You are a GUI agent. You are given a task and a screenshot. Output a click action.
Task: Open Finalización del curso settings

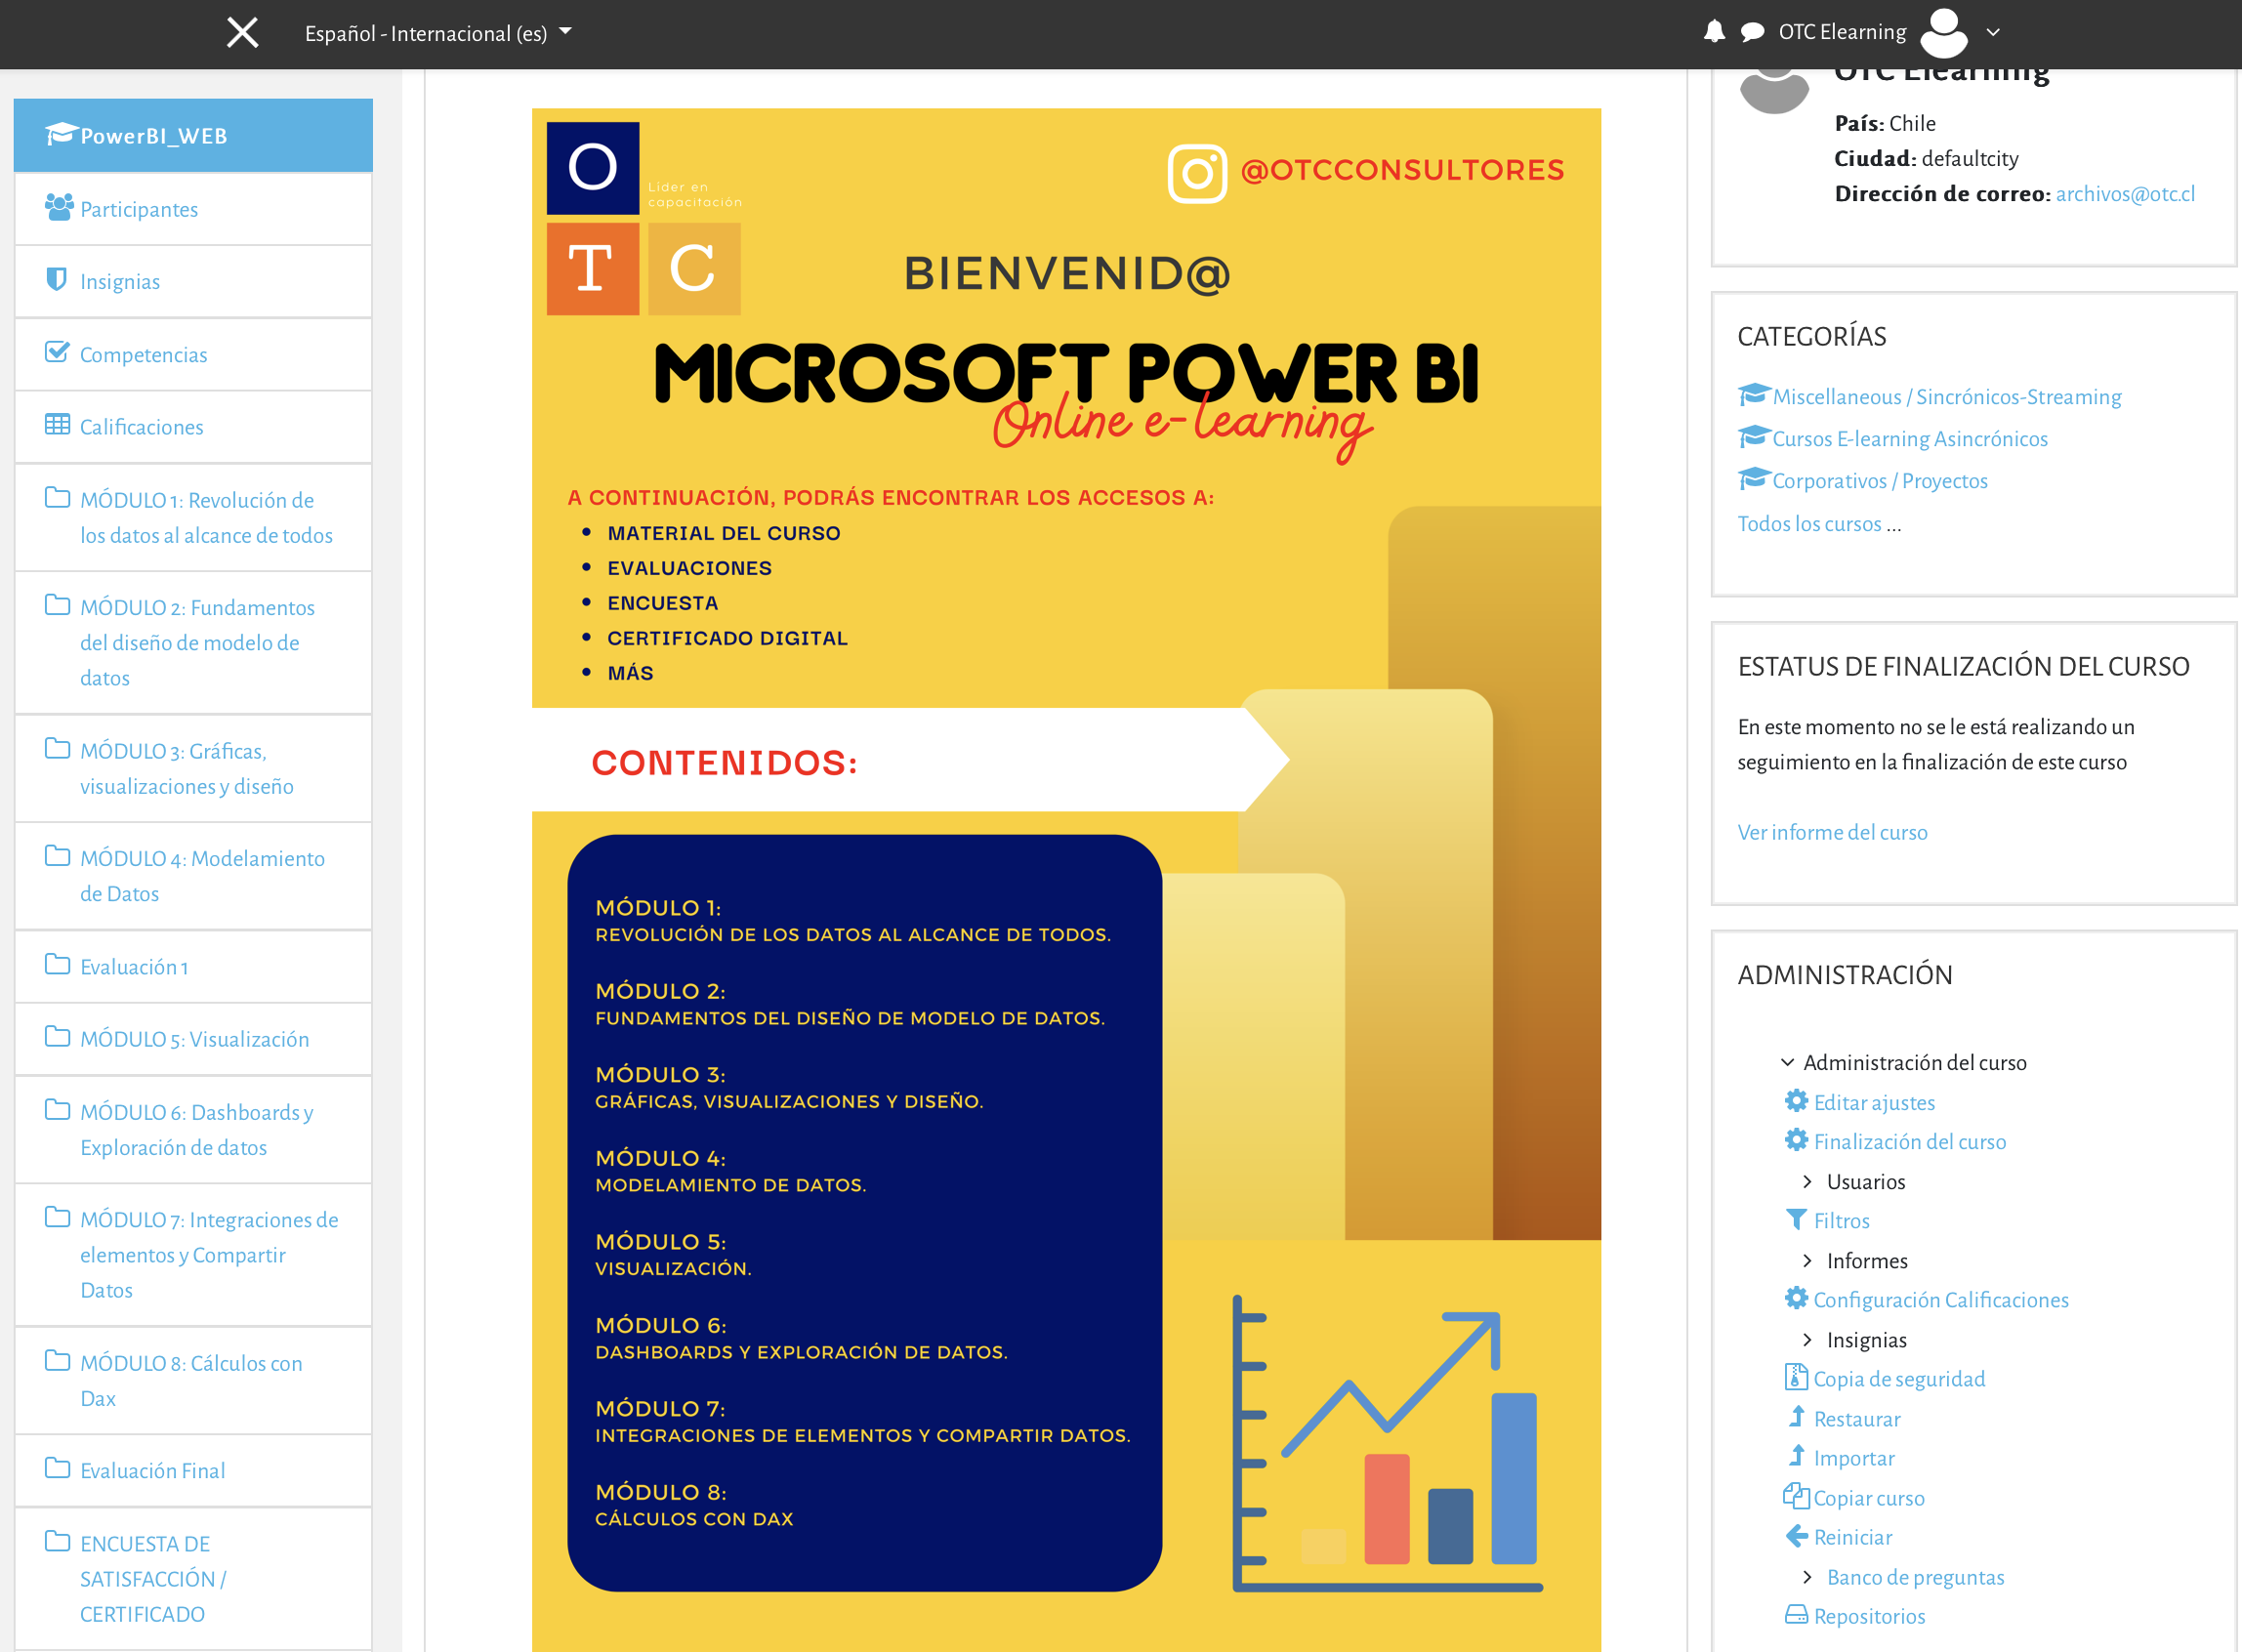point(1910,1142)
